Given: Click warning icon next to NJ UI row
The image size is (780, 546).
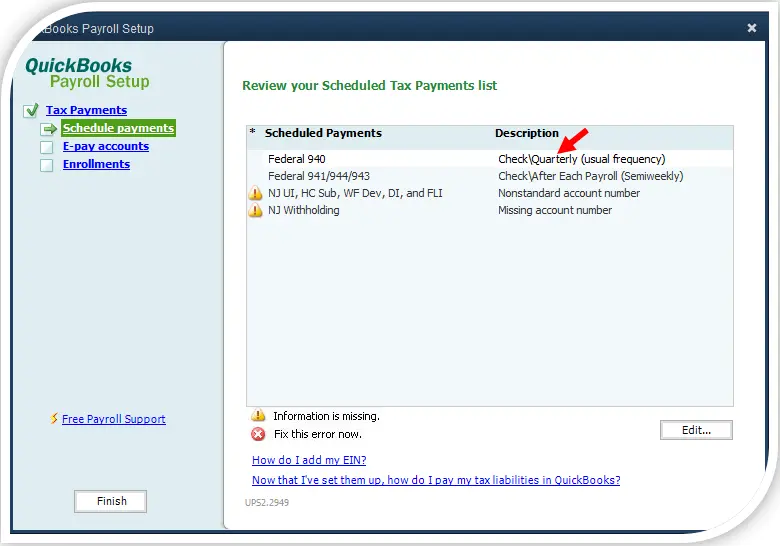Looking at the screenshot, I should (x=255, y=194).
